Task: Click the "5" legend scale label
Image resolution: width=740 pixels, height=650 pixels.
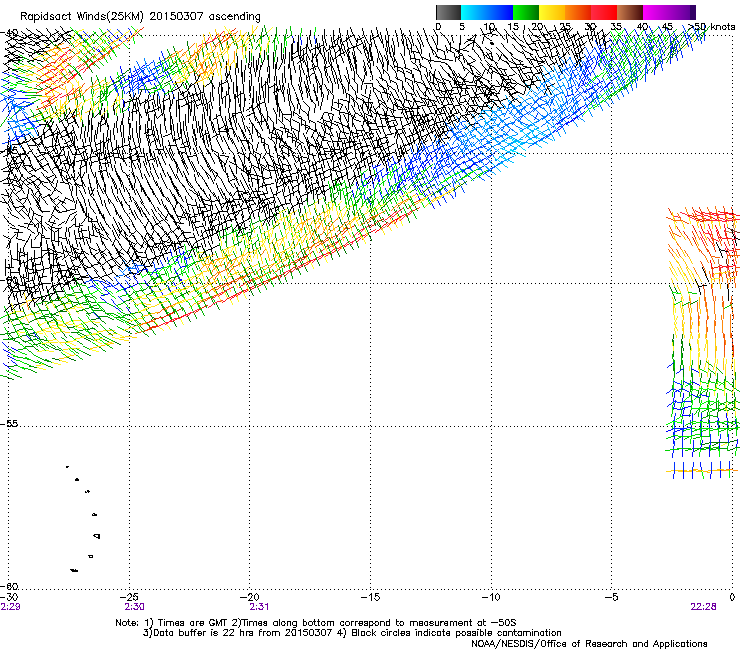Action: coord(462,26)
